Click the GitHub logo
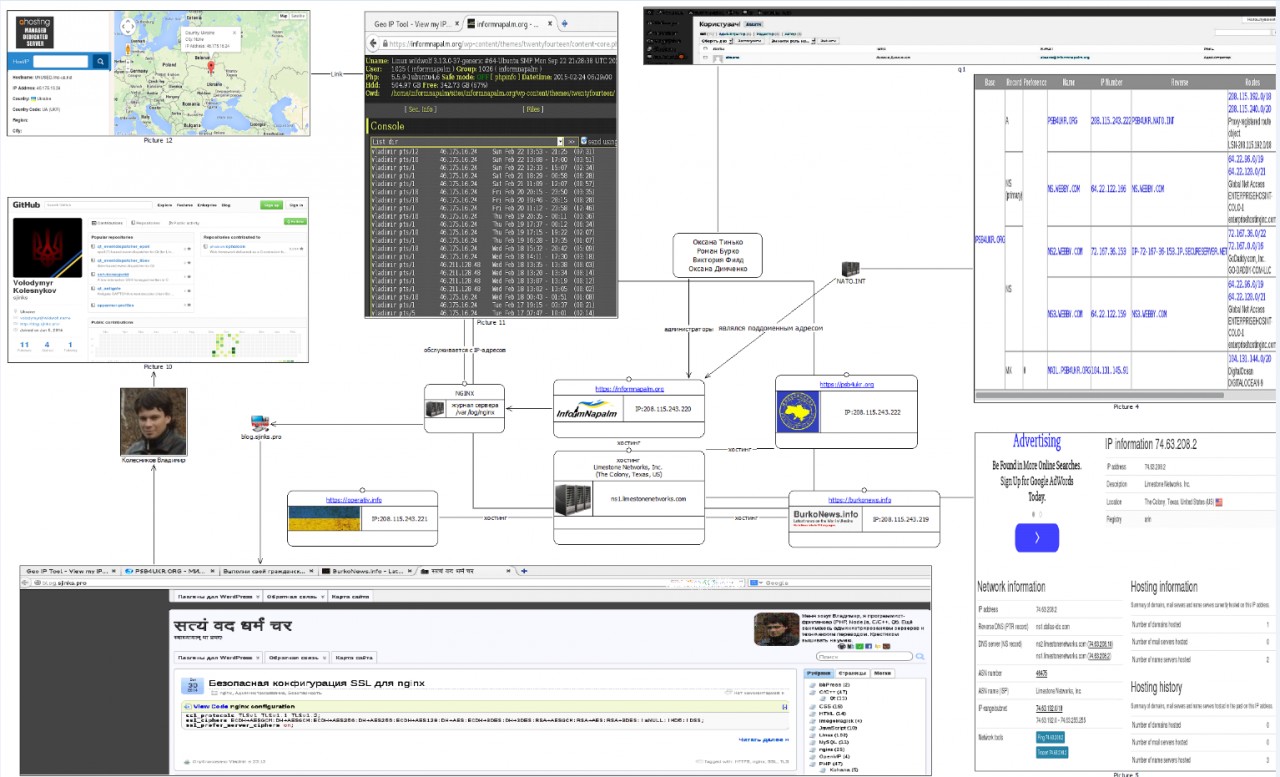Screen dimensions: 1280x777 [24, 204]
